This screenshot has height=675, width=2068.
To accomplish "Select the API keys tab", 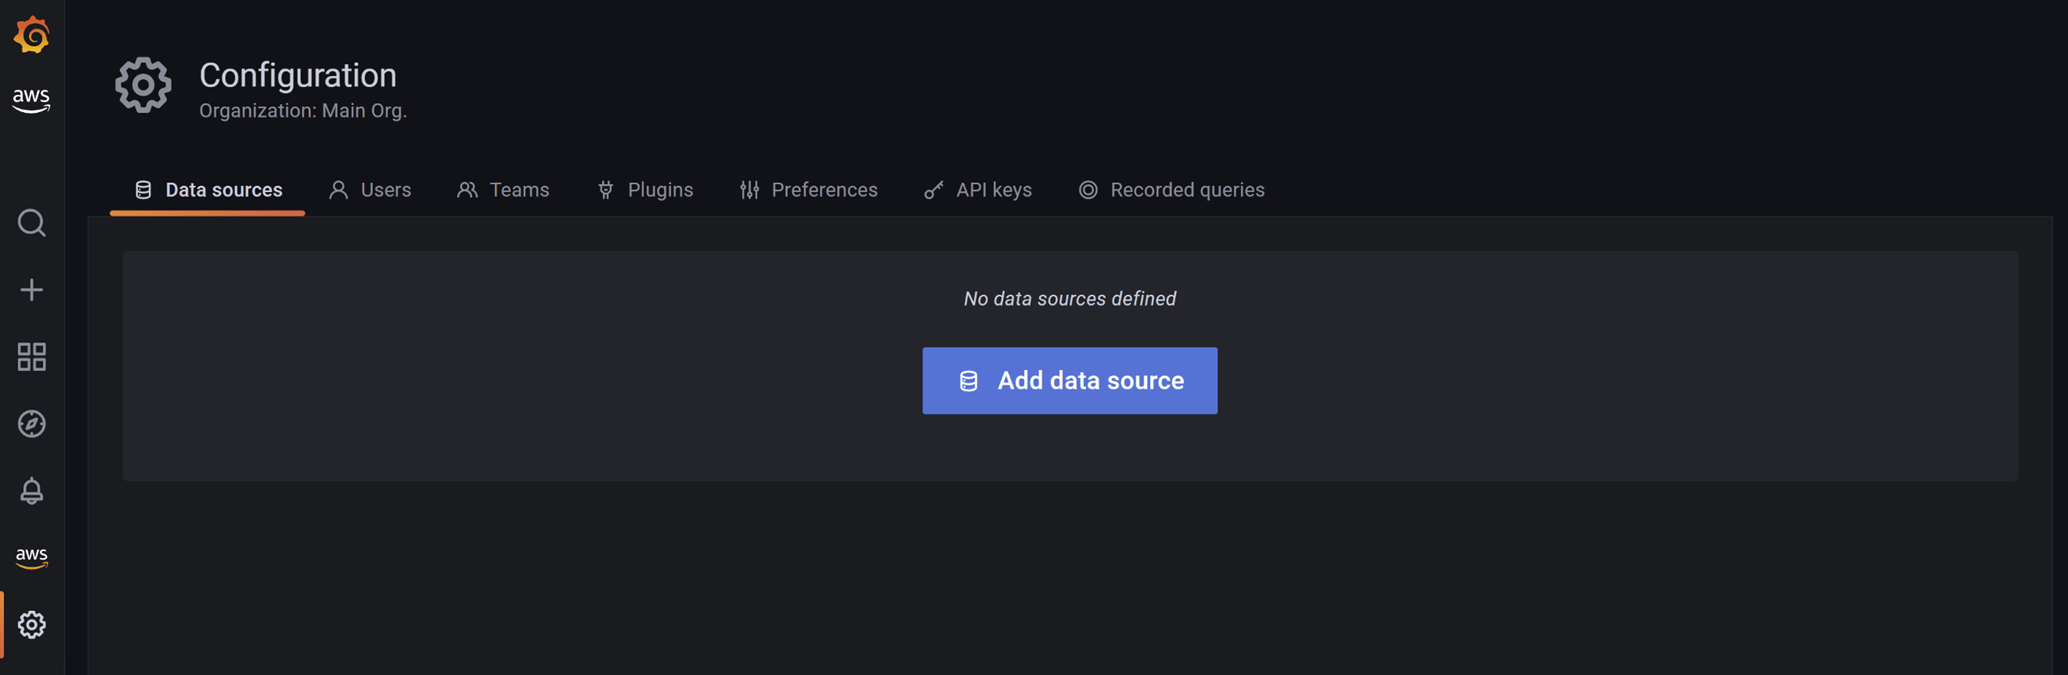I will pyautogui.click(x=978, y=190).
